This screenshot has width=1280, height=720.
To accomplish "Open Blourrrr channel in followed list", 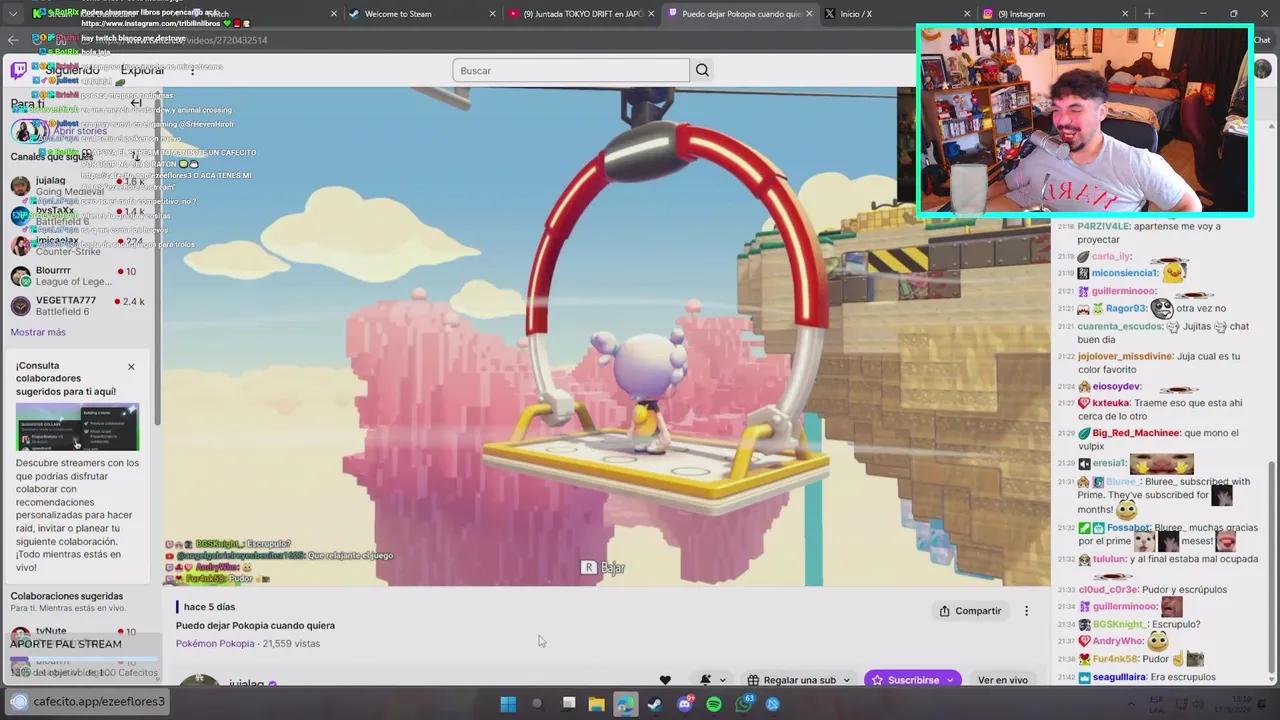I will tap(80, 276).
